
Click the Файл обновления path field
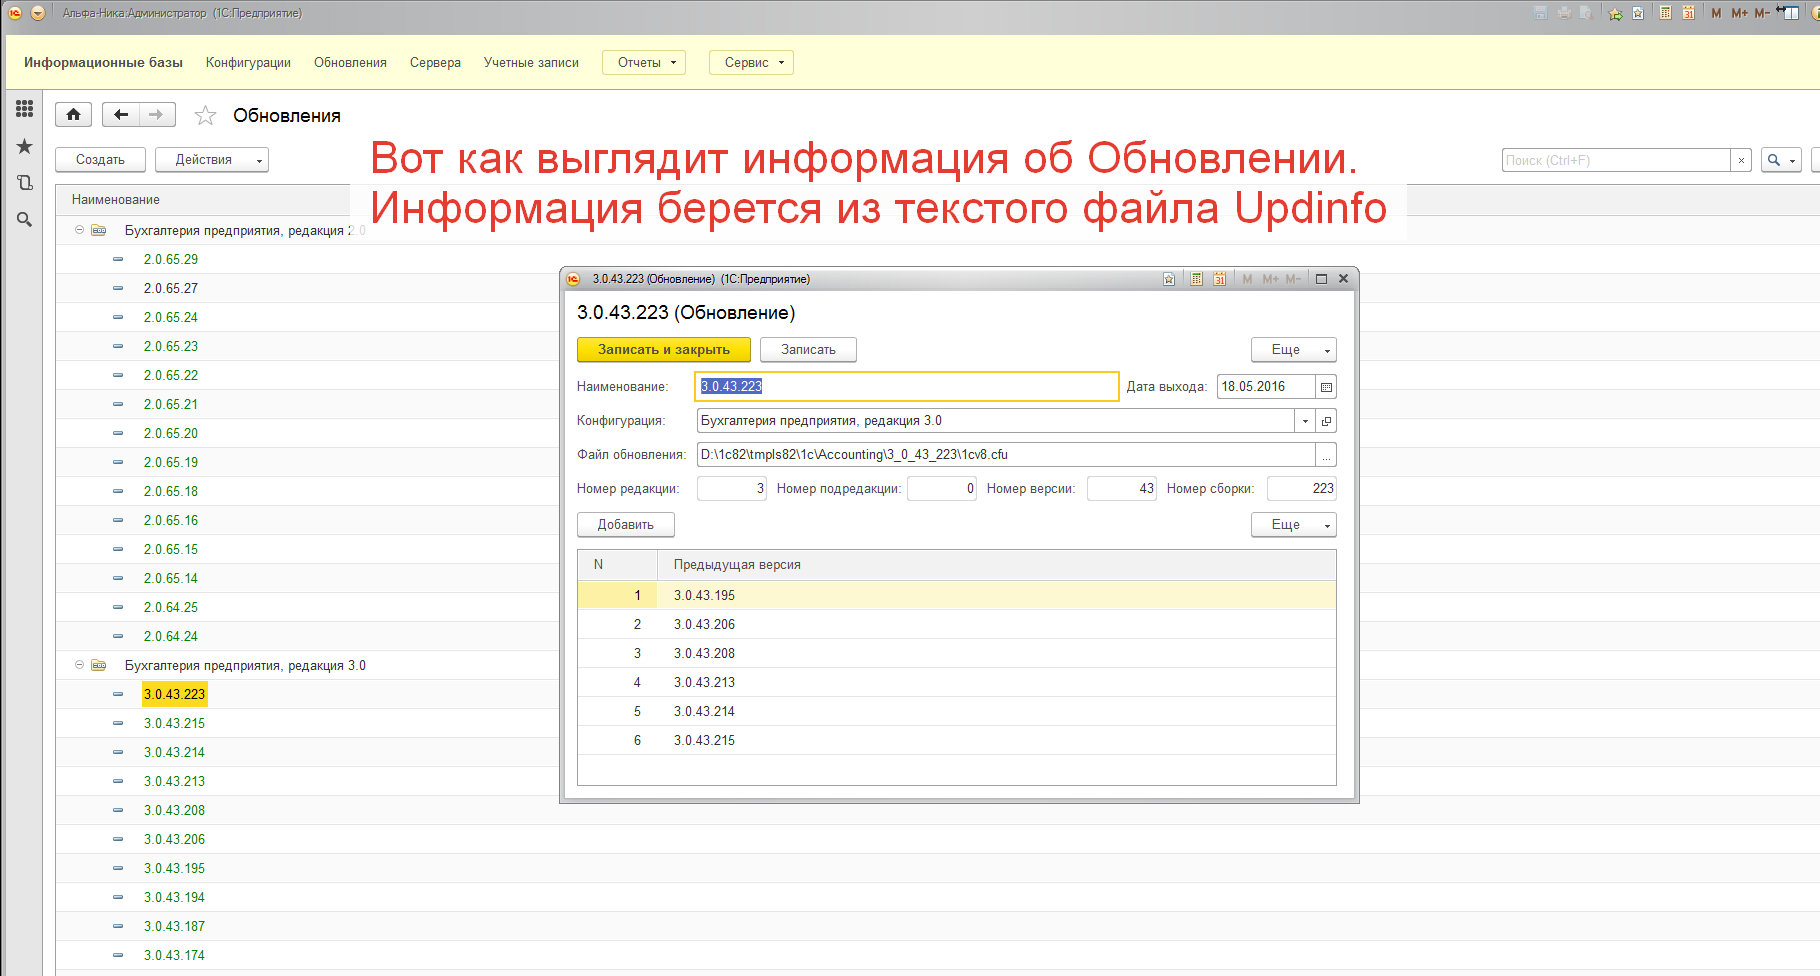coord(1006,455)
